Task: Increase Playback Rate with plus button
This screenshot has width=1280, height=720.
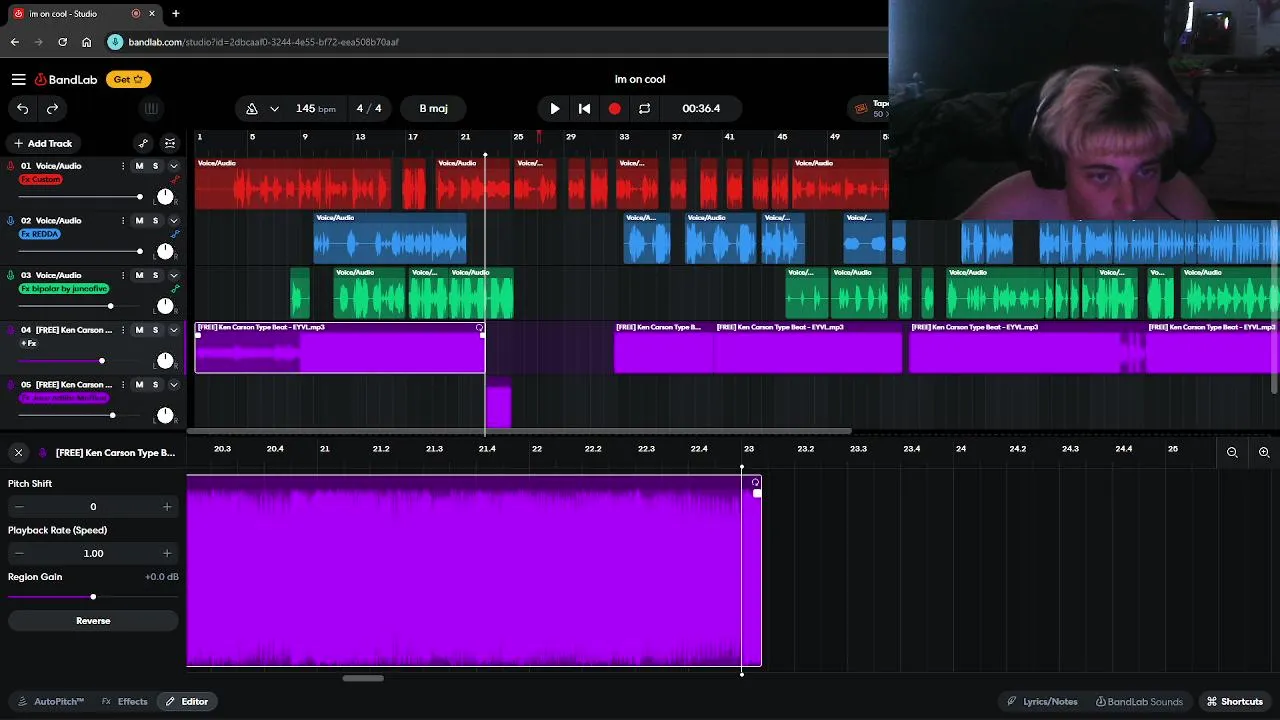Action: 167,553
